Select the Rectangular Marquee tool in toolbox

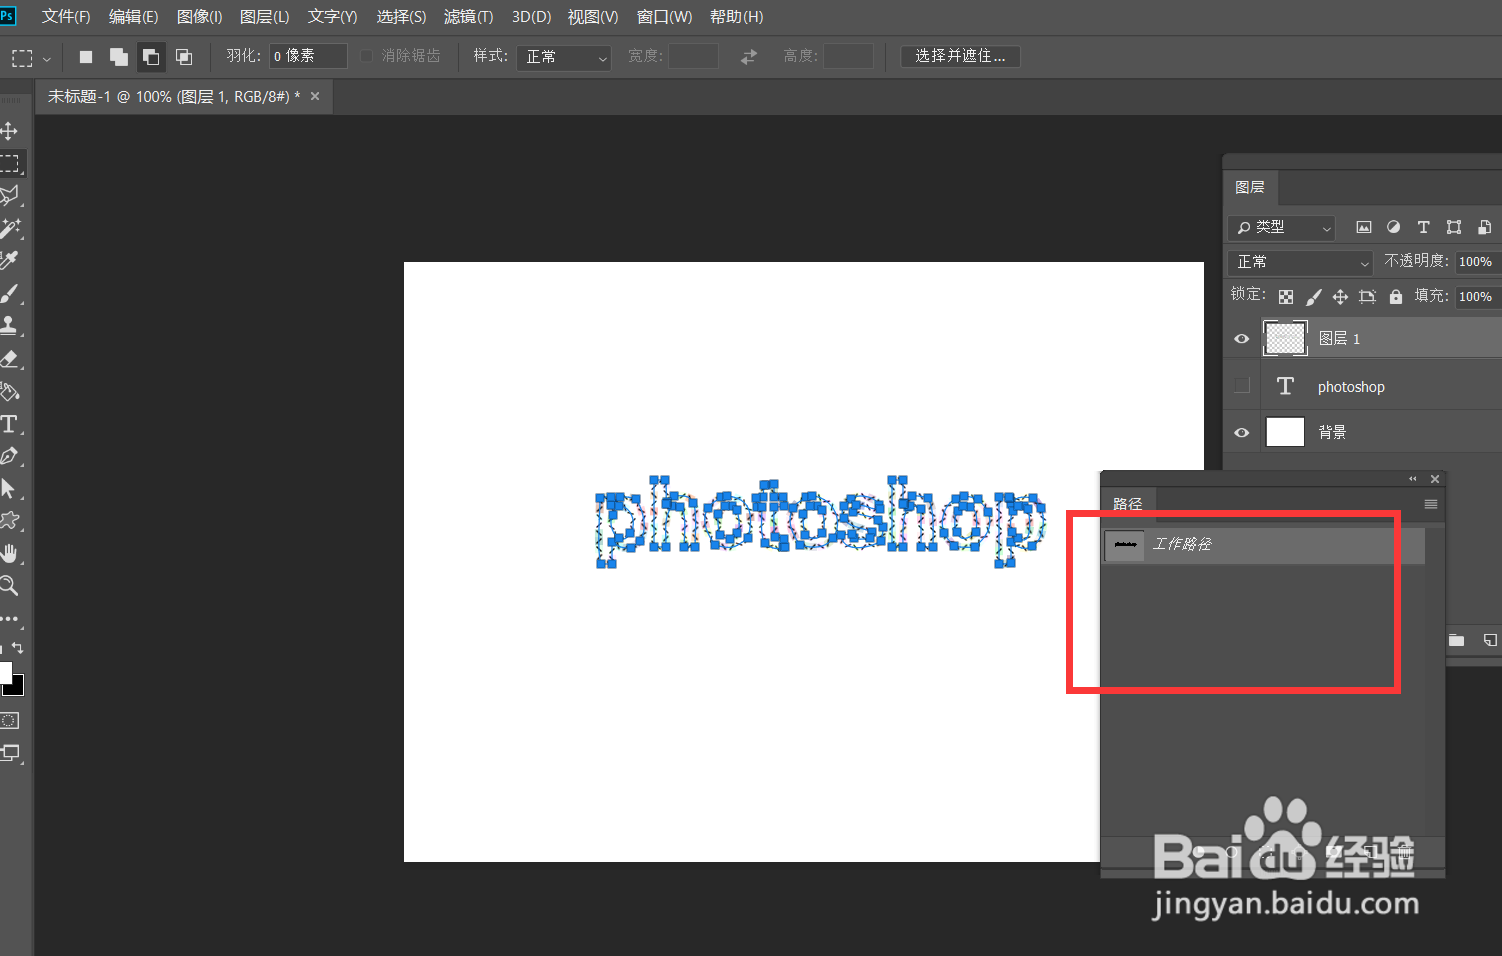[10, 163]
